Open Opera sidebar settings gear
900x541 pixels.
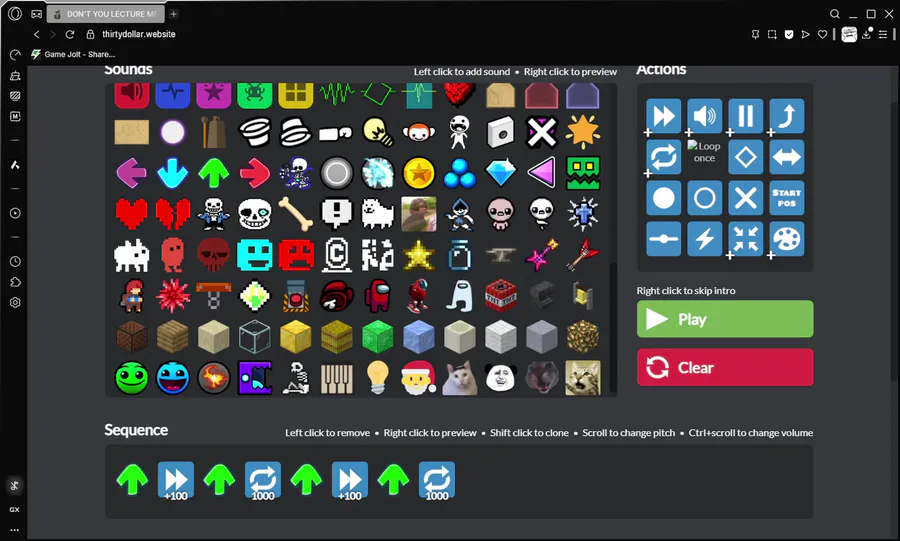(x=15, y=302)
